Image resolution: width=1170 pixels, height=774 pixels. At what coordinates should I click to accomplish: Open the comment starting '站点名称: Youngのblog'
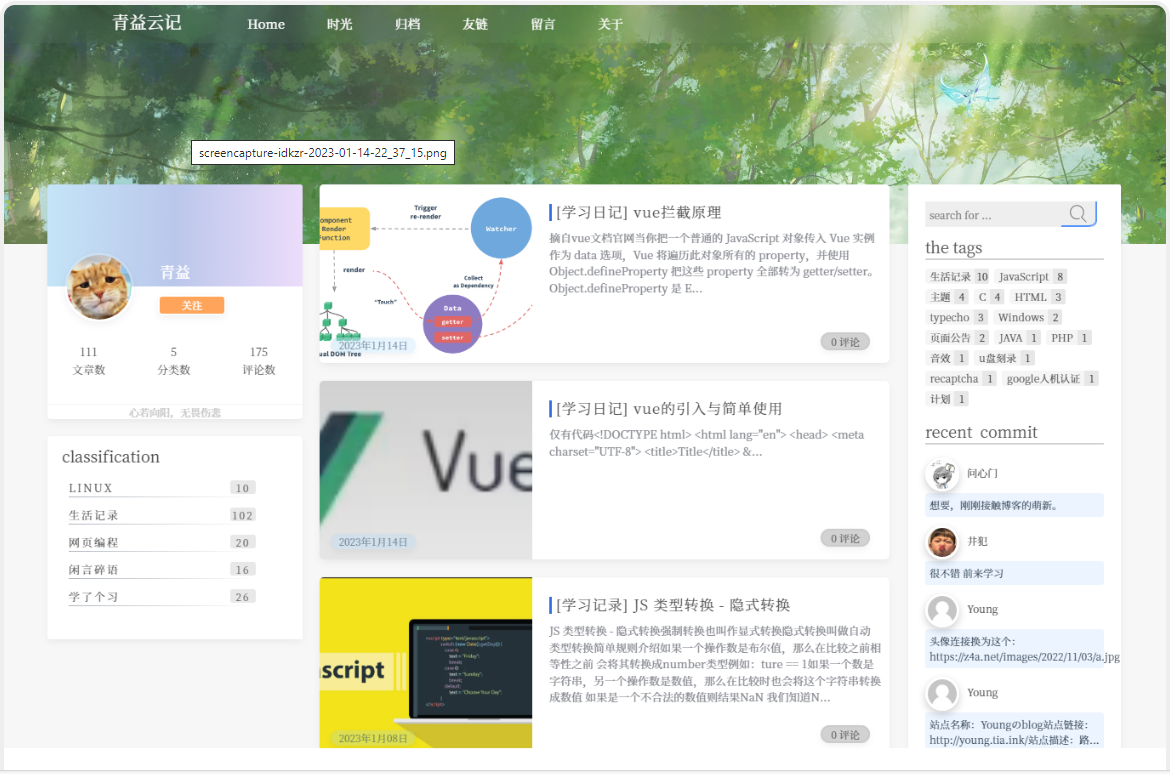coord(1014,732)
